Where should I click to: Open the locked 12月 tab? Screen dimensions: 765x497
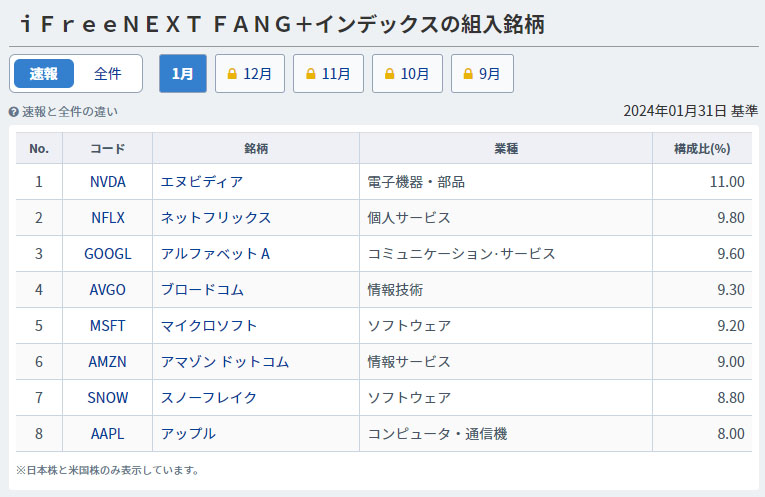[250, 74]
